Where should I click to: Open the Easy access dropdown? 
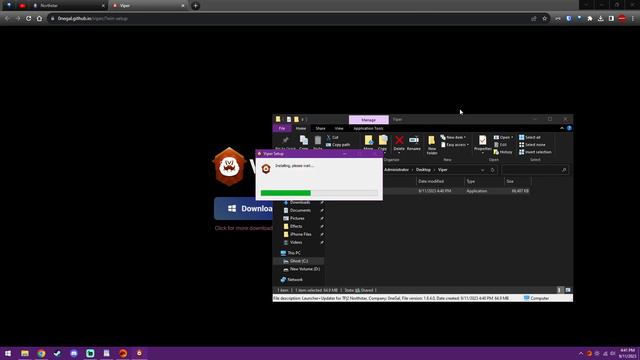coord(455,145)
